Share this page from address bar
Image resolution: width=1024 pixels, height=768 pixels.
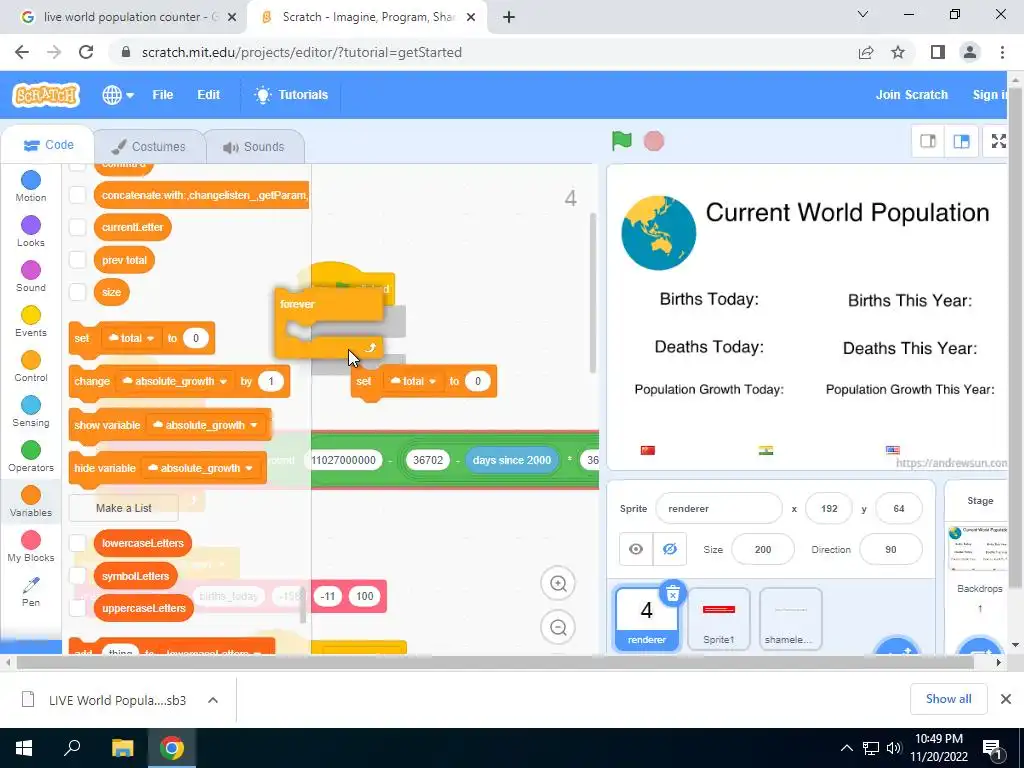pyautogui.click(x=866, y=52)
